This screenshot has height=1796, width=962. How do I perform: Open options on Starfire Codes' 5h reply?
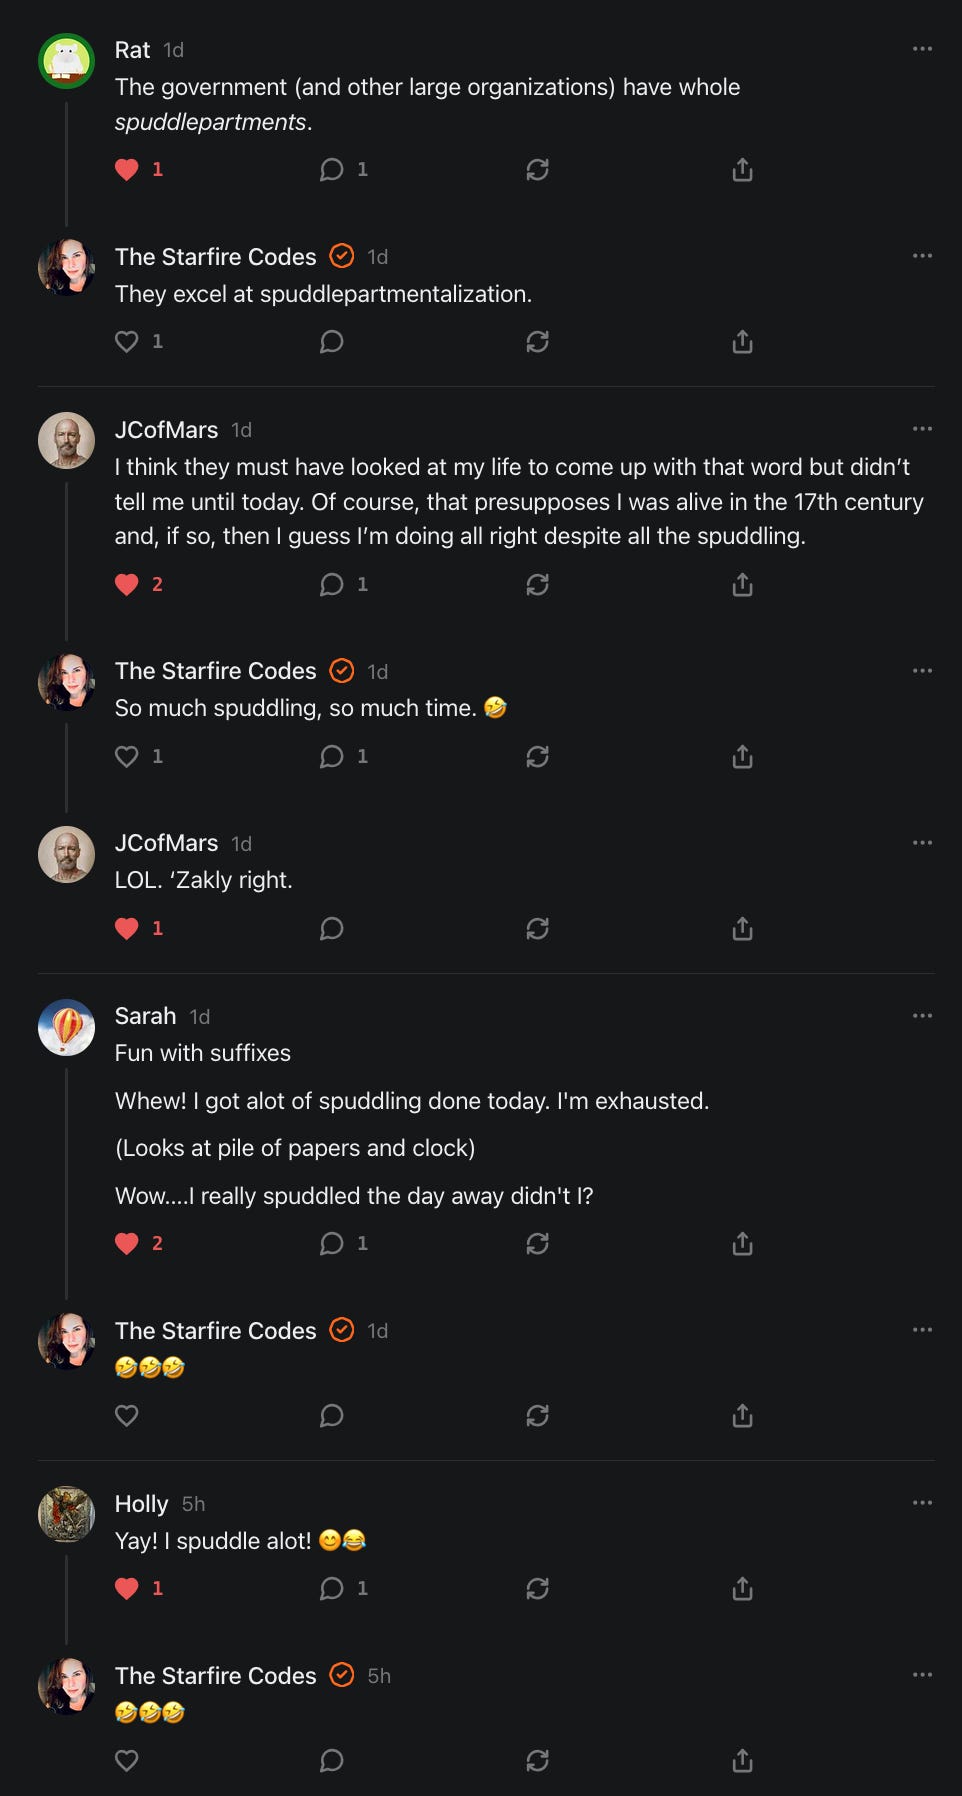[x=922, y=1675]
